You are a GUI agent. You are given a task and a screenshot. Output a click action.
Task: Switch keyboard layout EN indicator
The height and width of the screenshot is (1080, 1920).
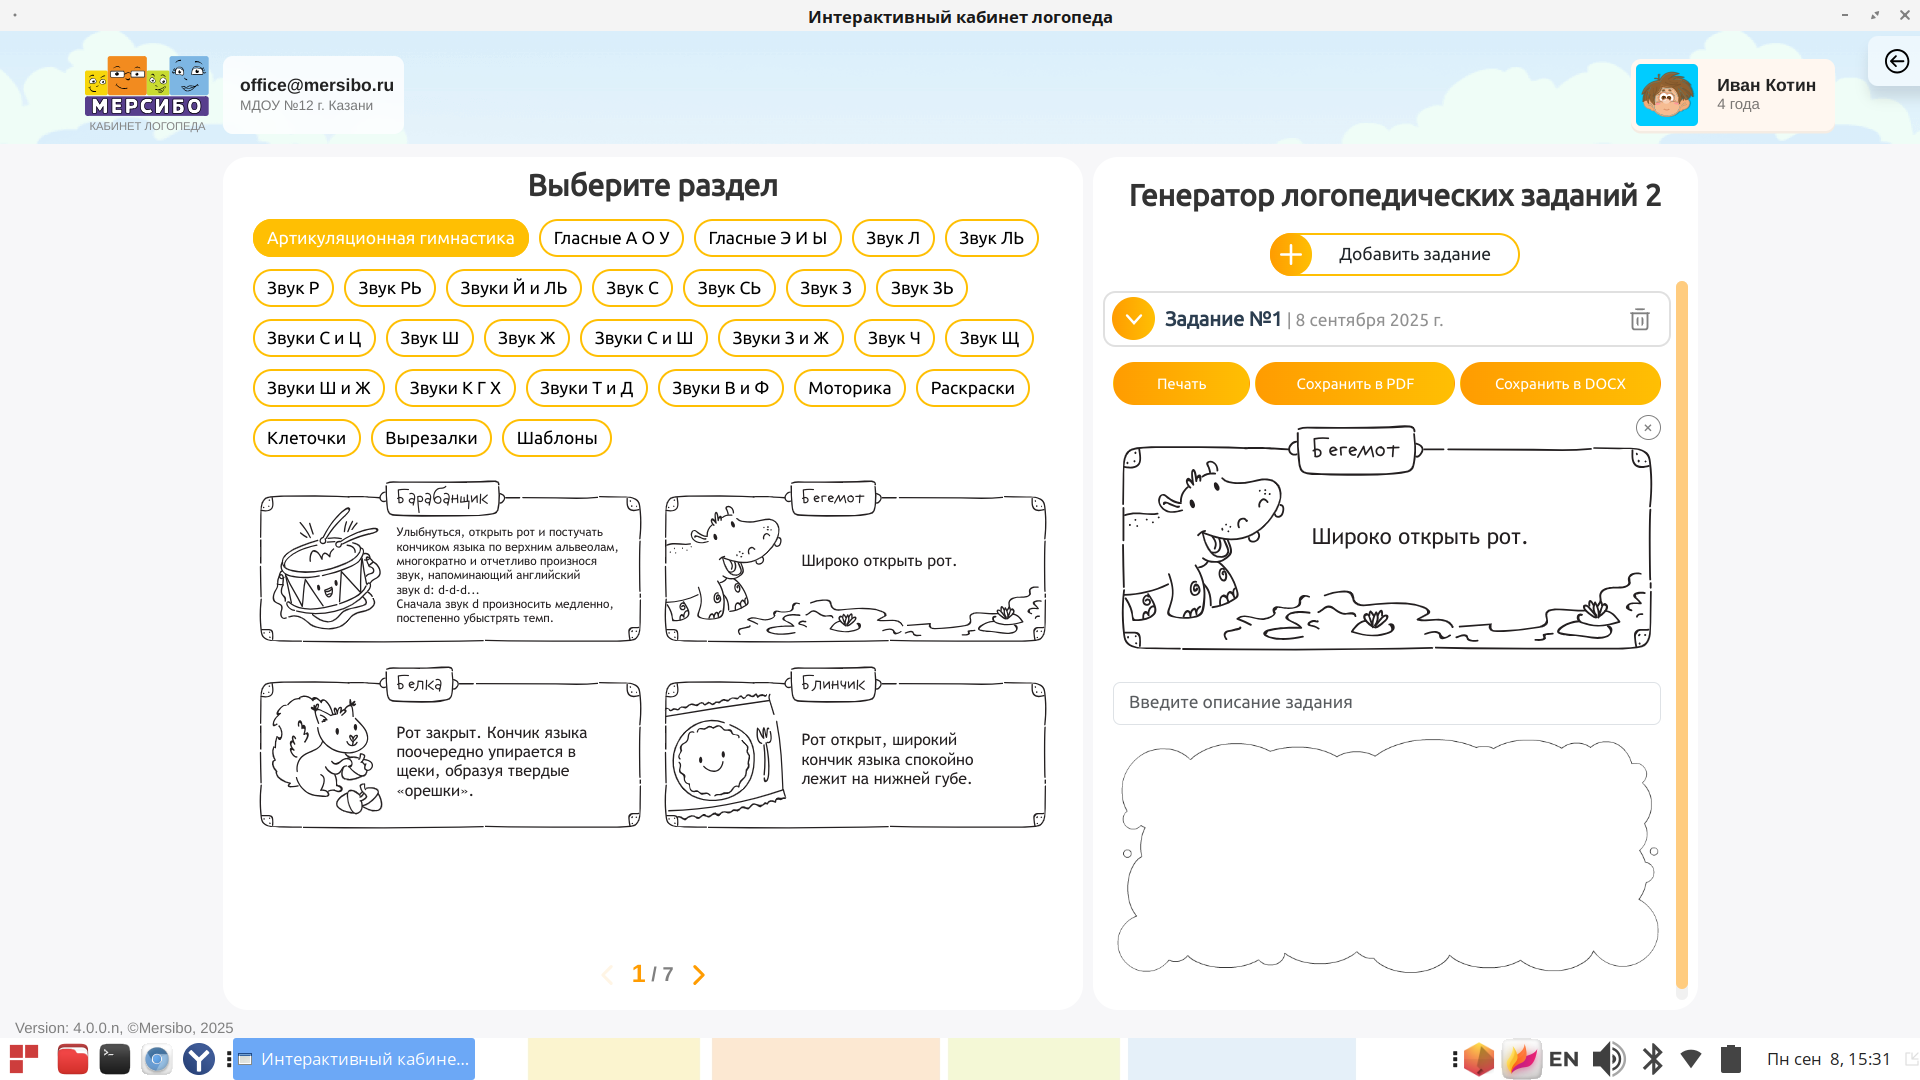coord(1563,1059)
